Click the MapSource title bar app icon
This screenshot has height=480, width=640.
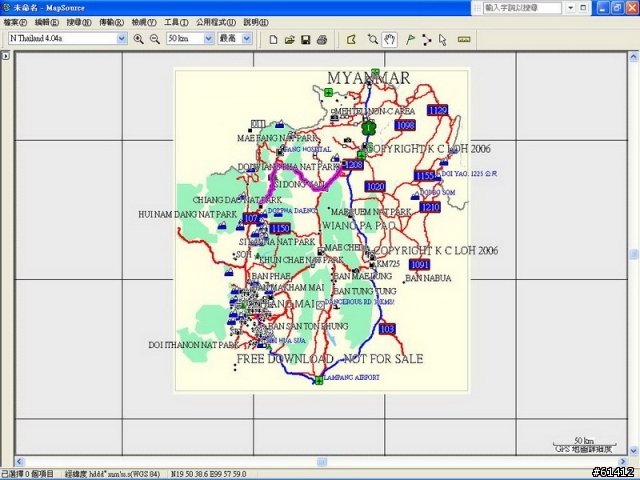click(x=6, y=7)
